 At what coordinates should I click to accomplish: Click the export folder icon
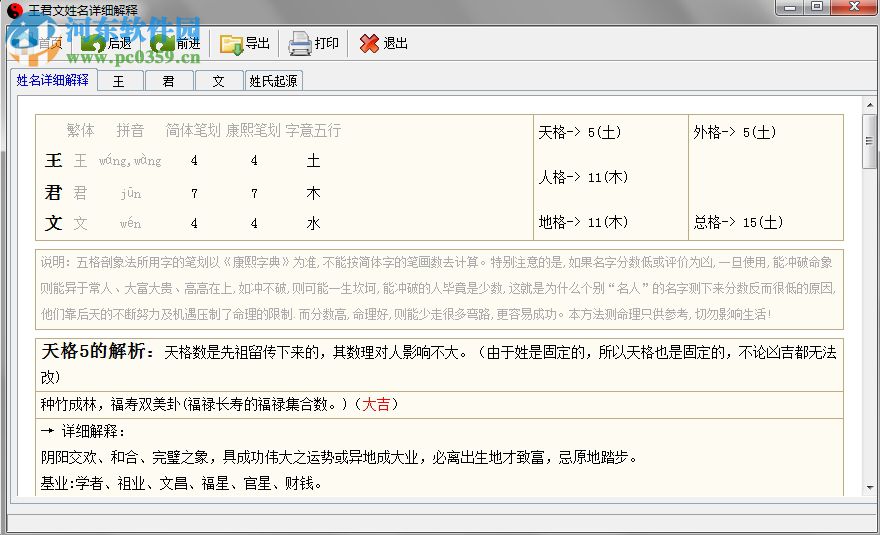231,44
